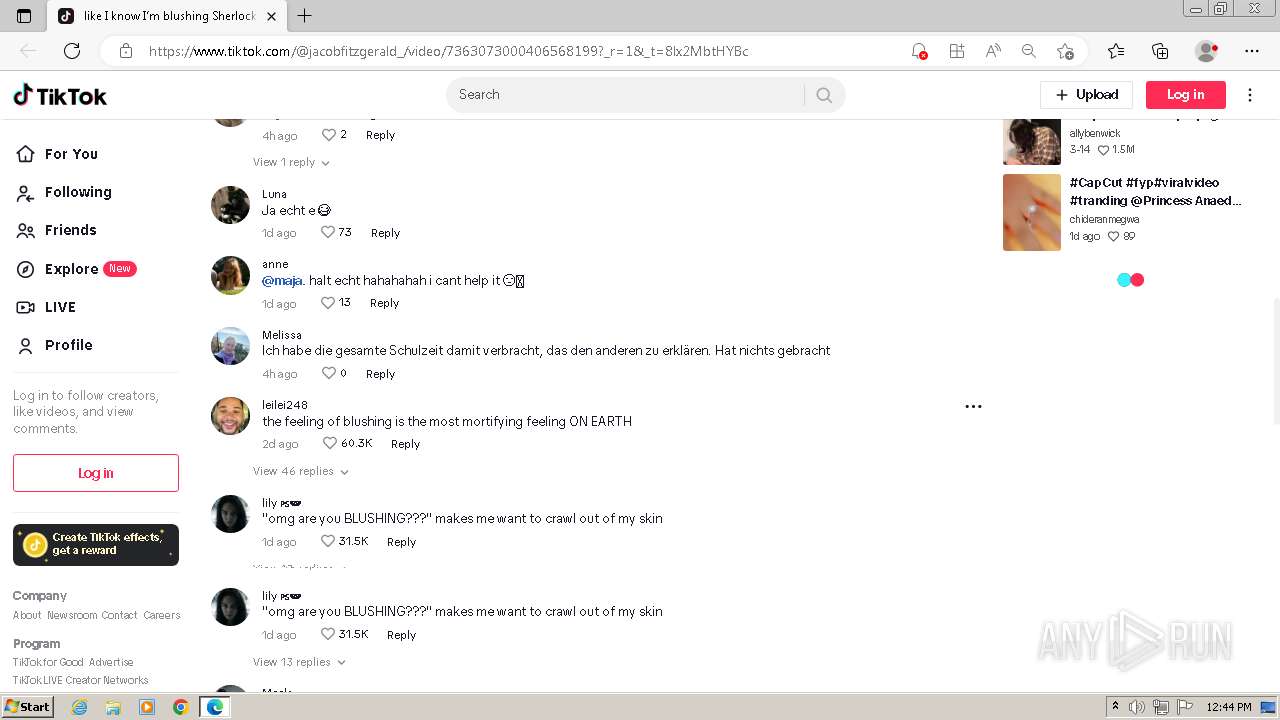Viewport: 1280px width, 720px height.
Task: Reply to leilei248's comment
Action: (405, 444)
